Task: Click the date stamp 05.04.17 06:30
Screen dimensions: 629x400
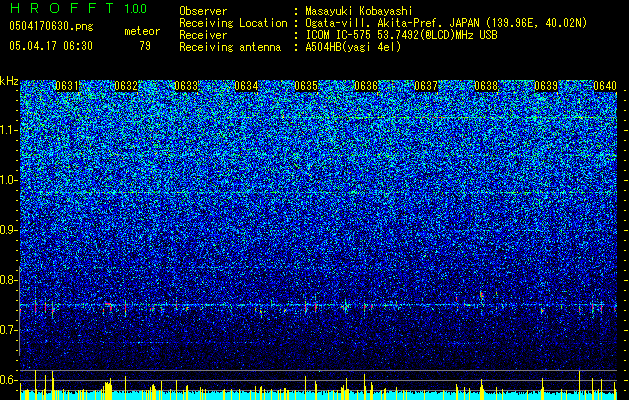Action: click(x=51, y=46)
